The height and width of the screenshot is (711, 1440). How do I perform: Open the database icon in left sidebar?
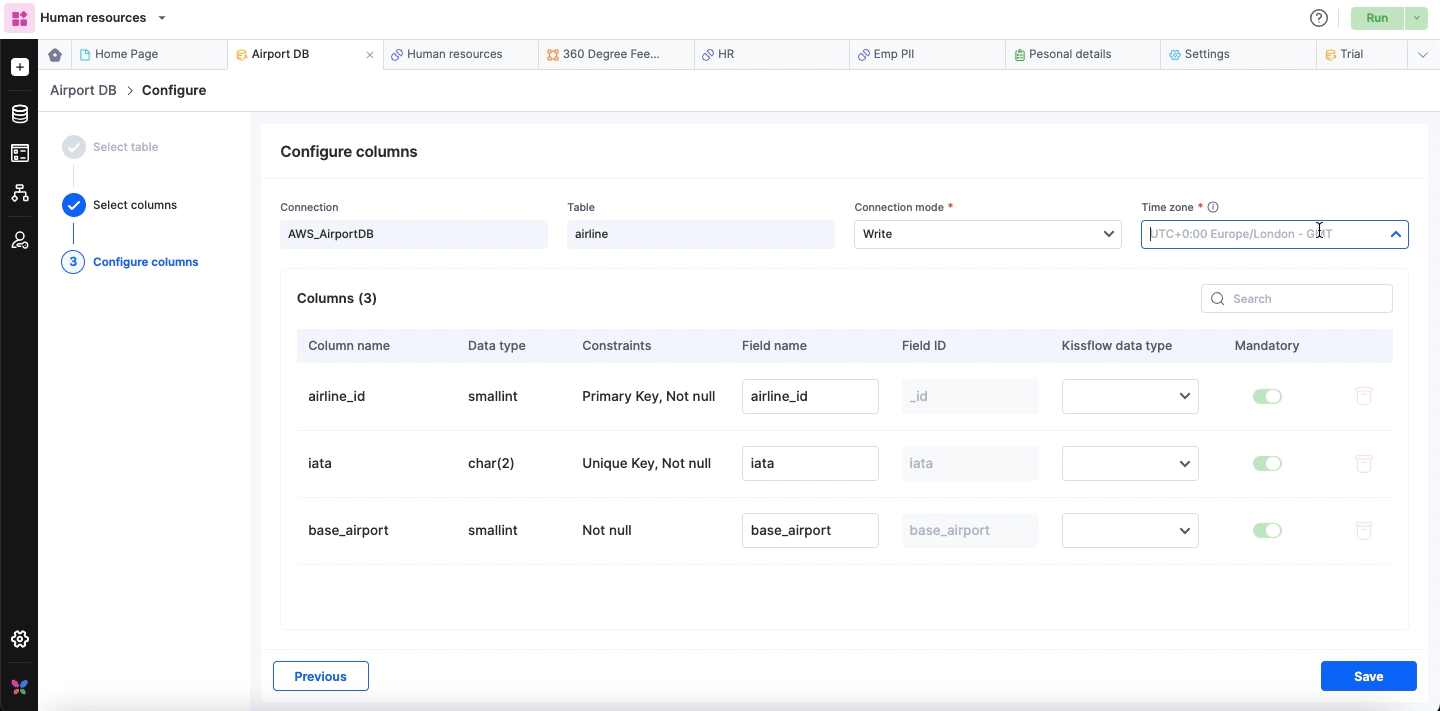point(19,114)
